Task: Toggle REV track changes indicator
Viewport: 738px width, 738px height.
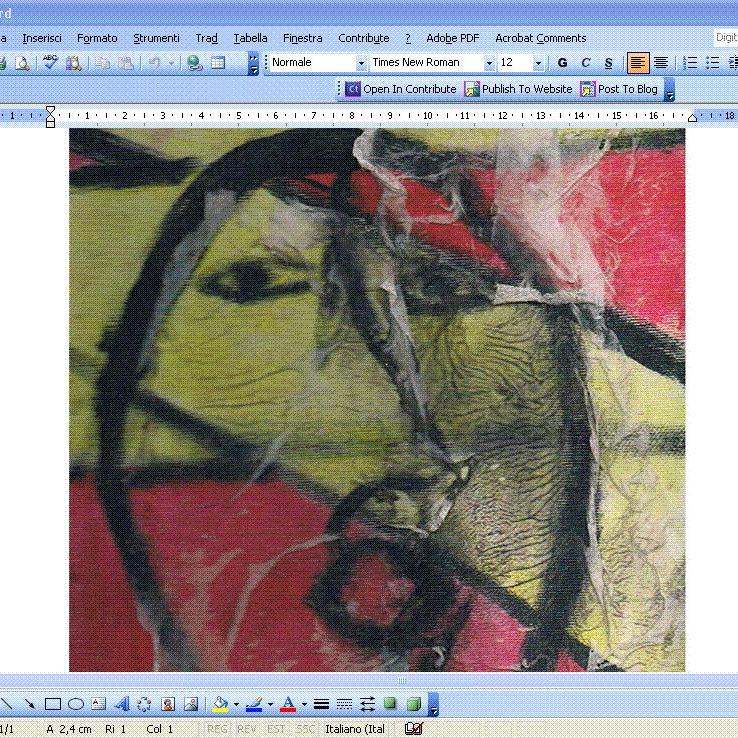Action: pos(247,729)
